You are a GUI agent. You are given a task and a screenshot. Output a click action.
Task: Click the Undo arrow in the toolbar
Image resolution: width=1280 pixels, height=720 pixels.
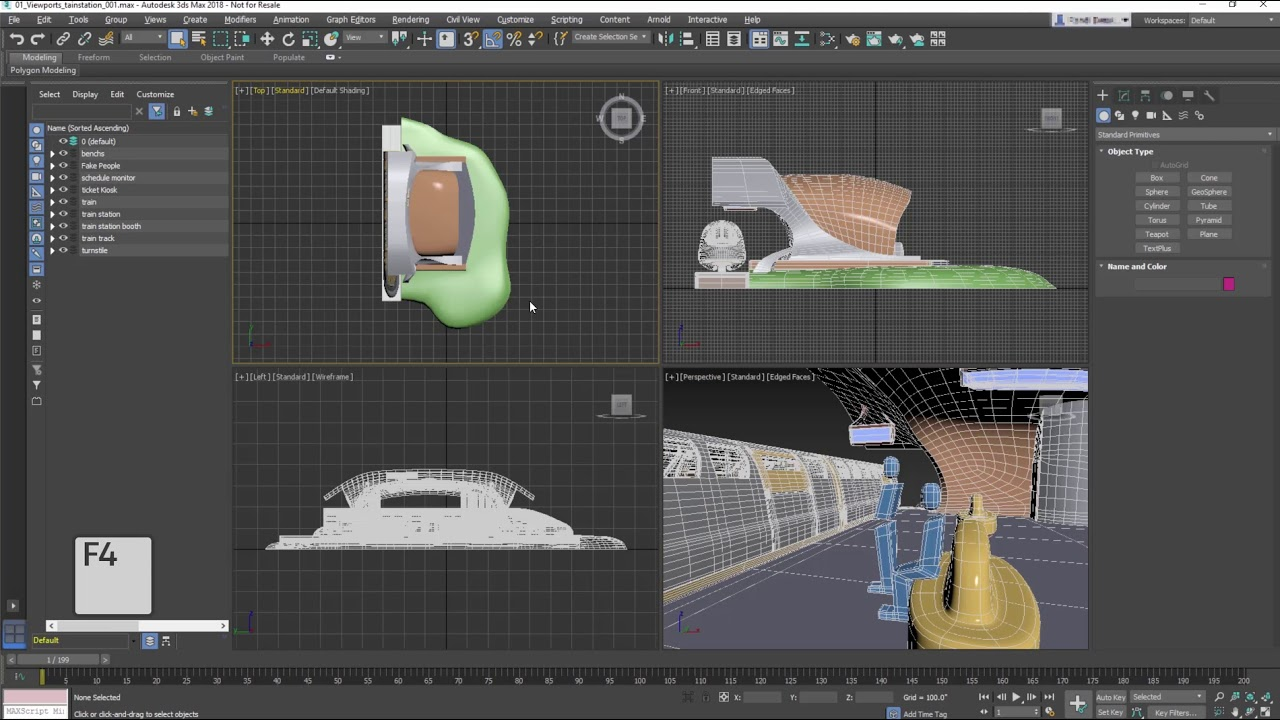pyautogui.click(x=17, y=39)
